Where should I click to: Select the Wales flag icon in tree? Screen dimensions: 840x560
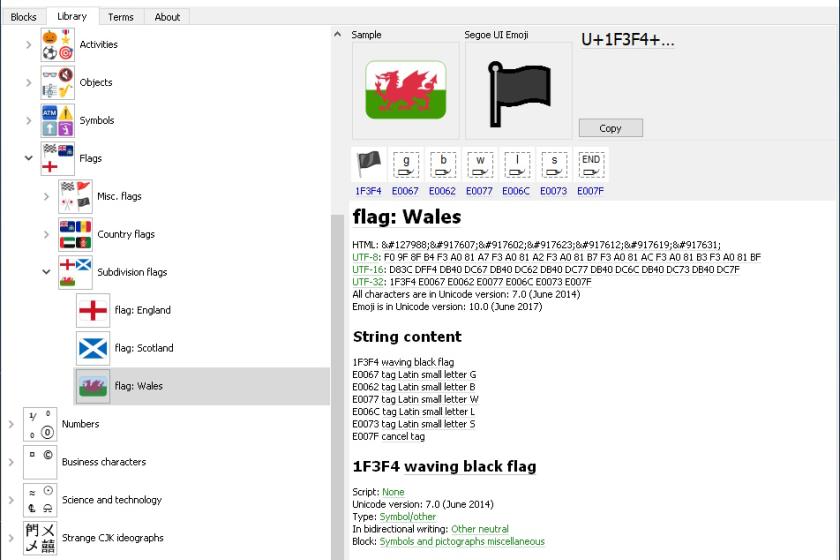click(93, 386)
